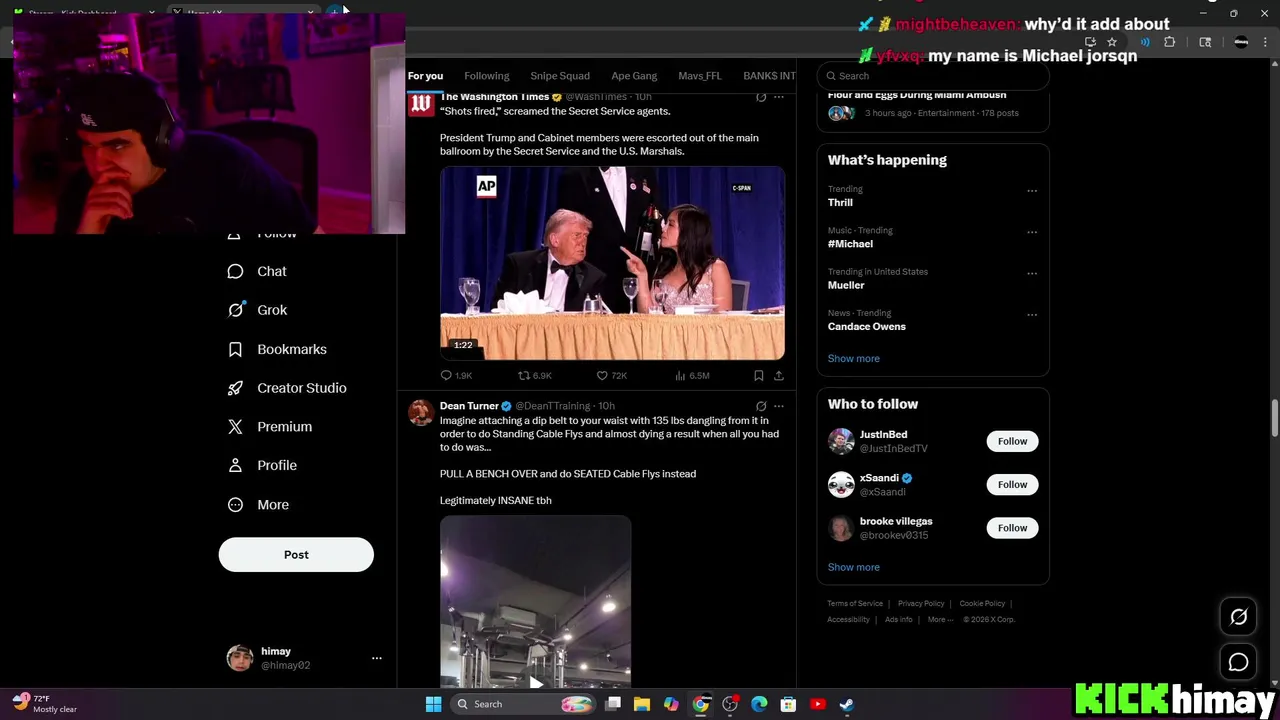The image size is (1280, 720).
Task: Open the Terms of Service link
Action: (855, 603)
